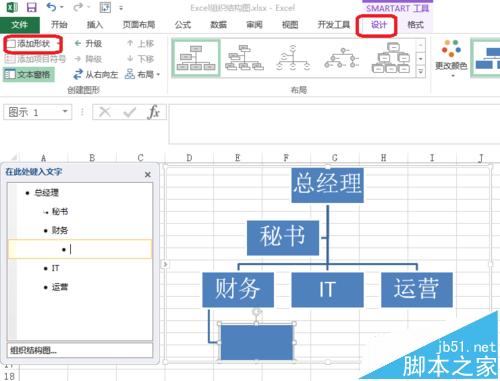Select the 秘书 shape in the chart
500x381 pixels.
point(283,238)
